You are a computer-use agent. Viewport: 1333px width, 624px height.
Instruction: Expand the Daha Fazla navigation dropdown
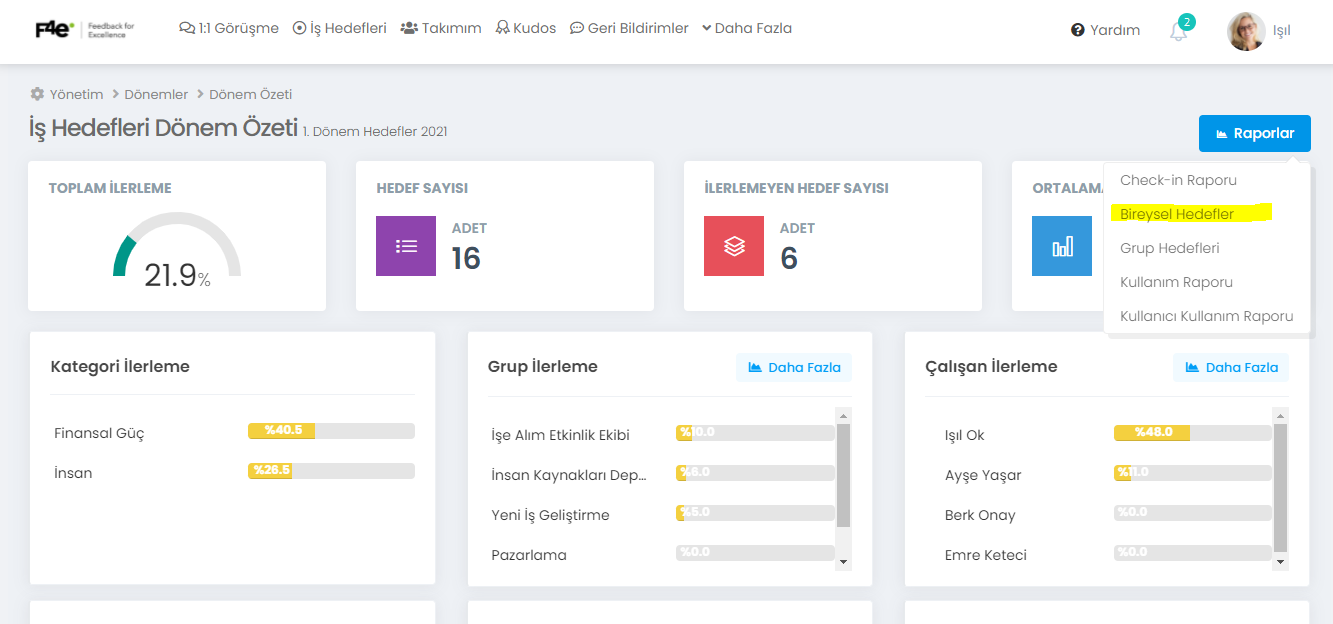coord(747,28)
